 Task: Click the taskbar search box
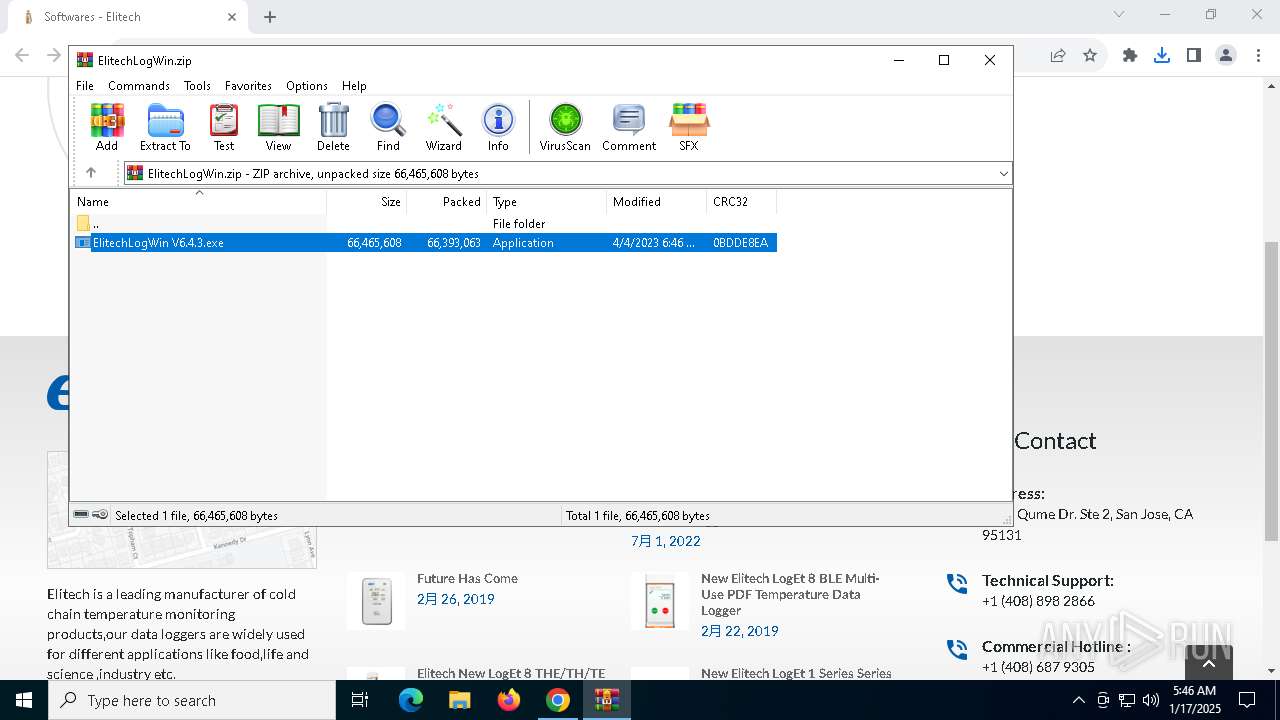tap(192, 700)
